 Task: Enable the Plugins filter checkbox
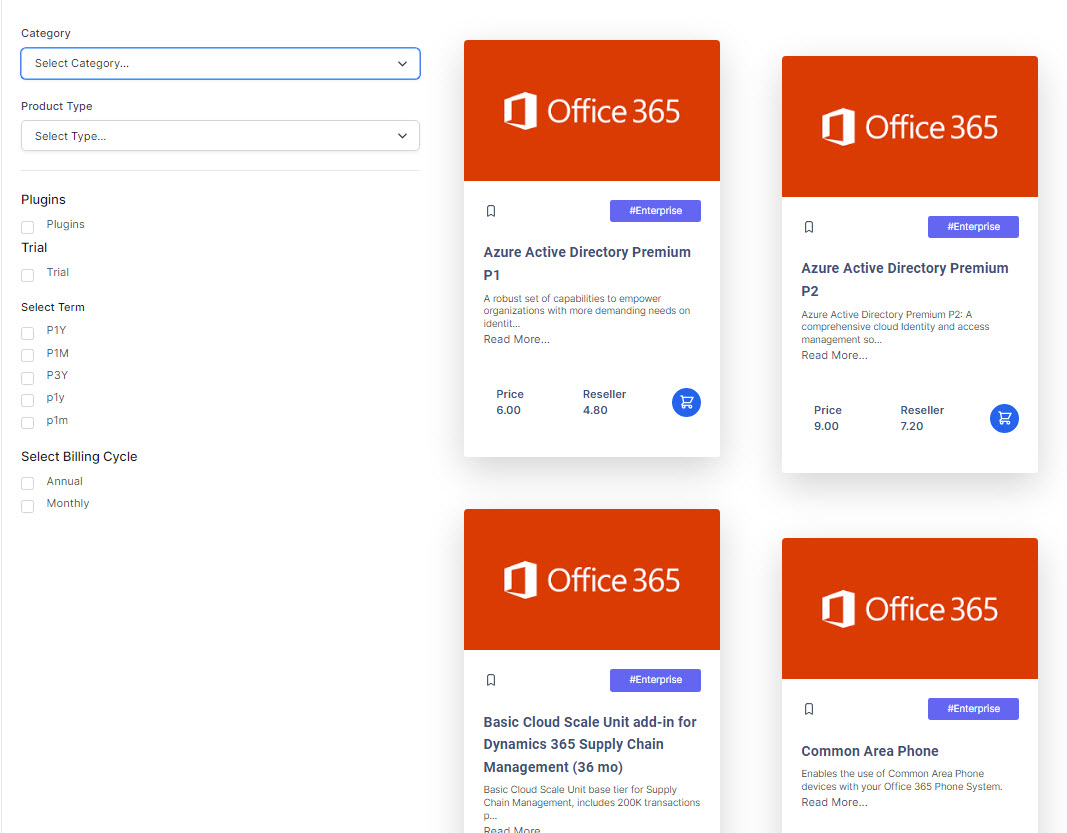[x=27, y=227]
